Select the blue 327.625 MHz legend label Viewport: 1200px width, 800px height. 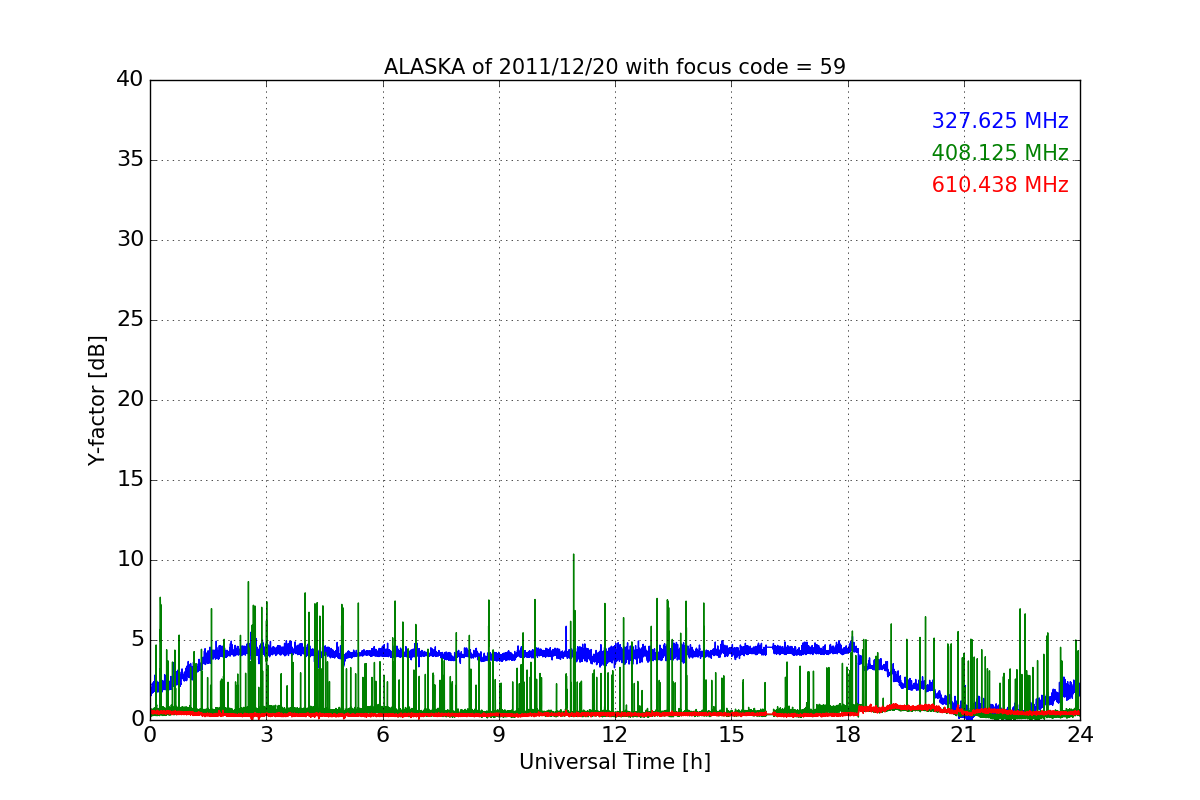[1000, 121]
